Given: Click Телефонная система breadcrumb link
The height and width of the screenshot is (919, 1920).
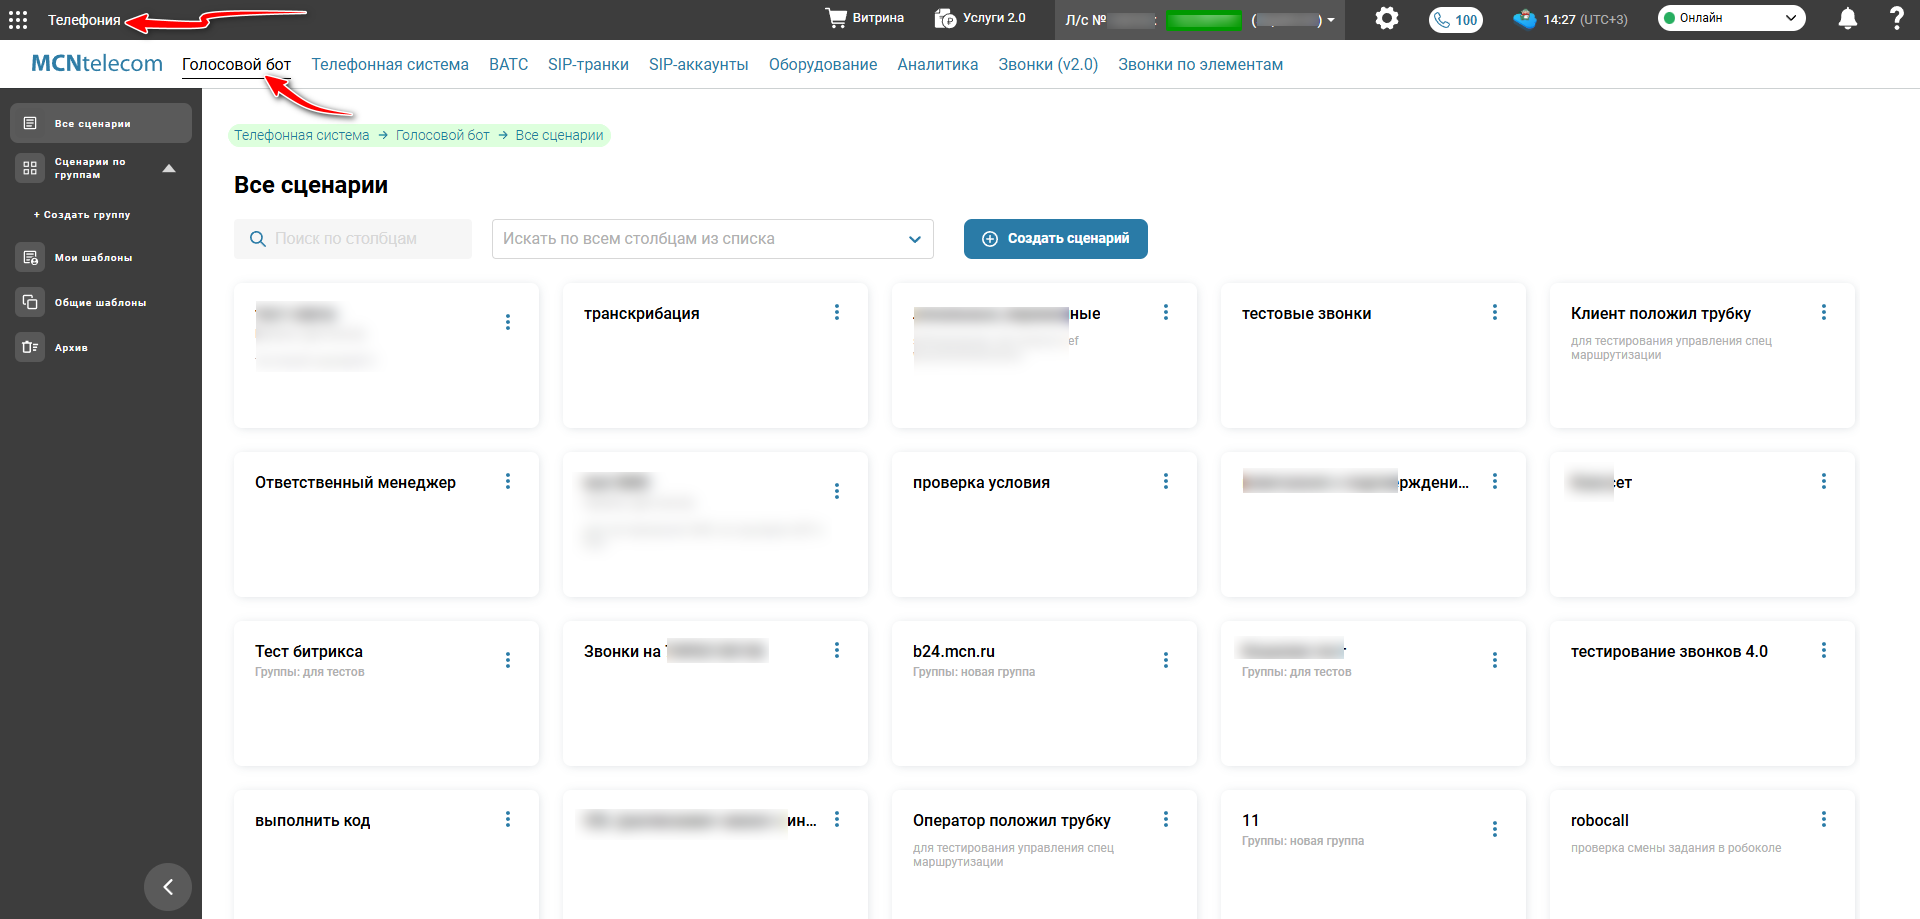Looking at the screenshot, I should point(302,135).
